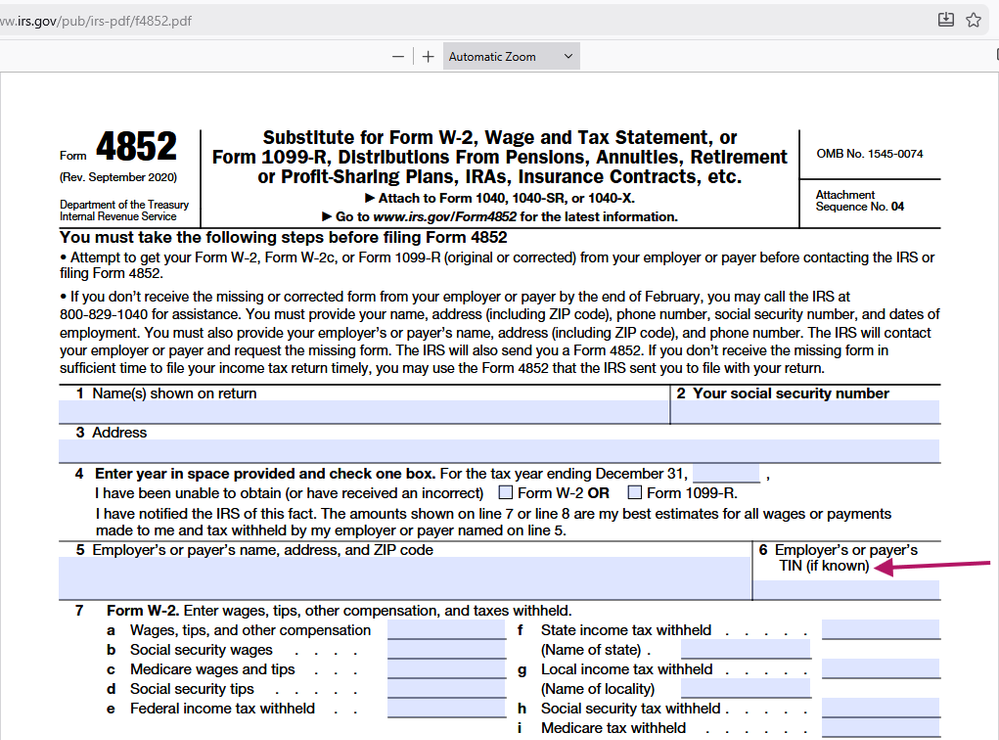The width and height of the screenshot is (999, 740).
Task: Click the Medicare wages and tips field
Action: (x=447, y=669)
